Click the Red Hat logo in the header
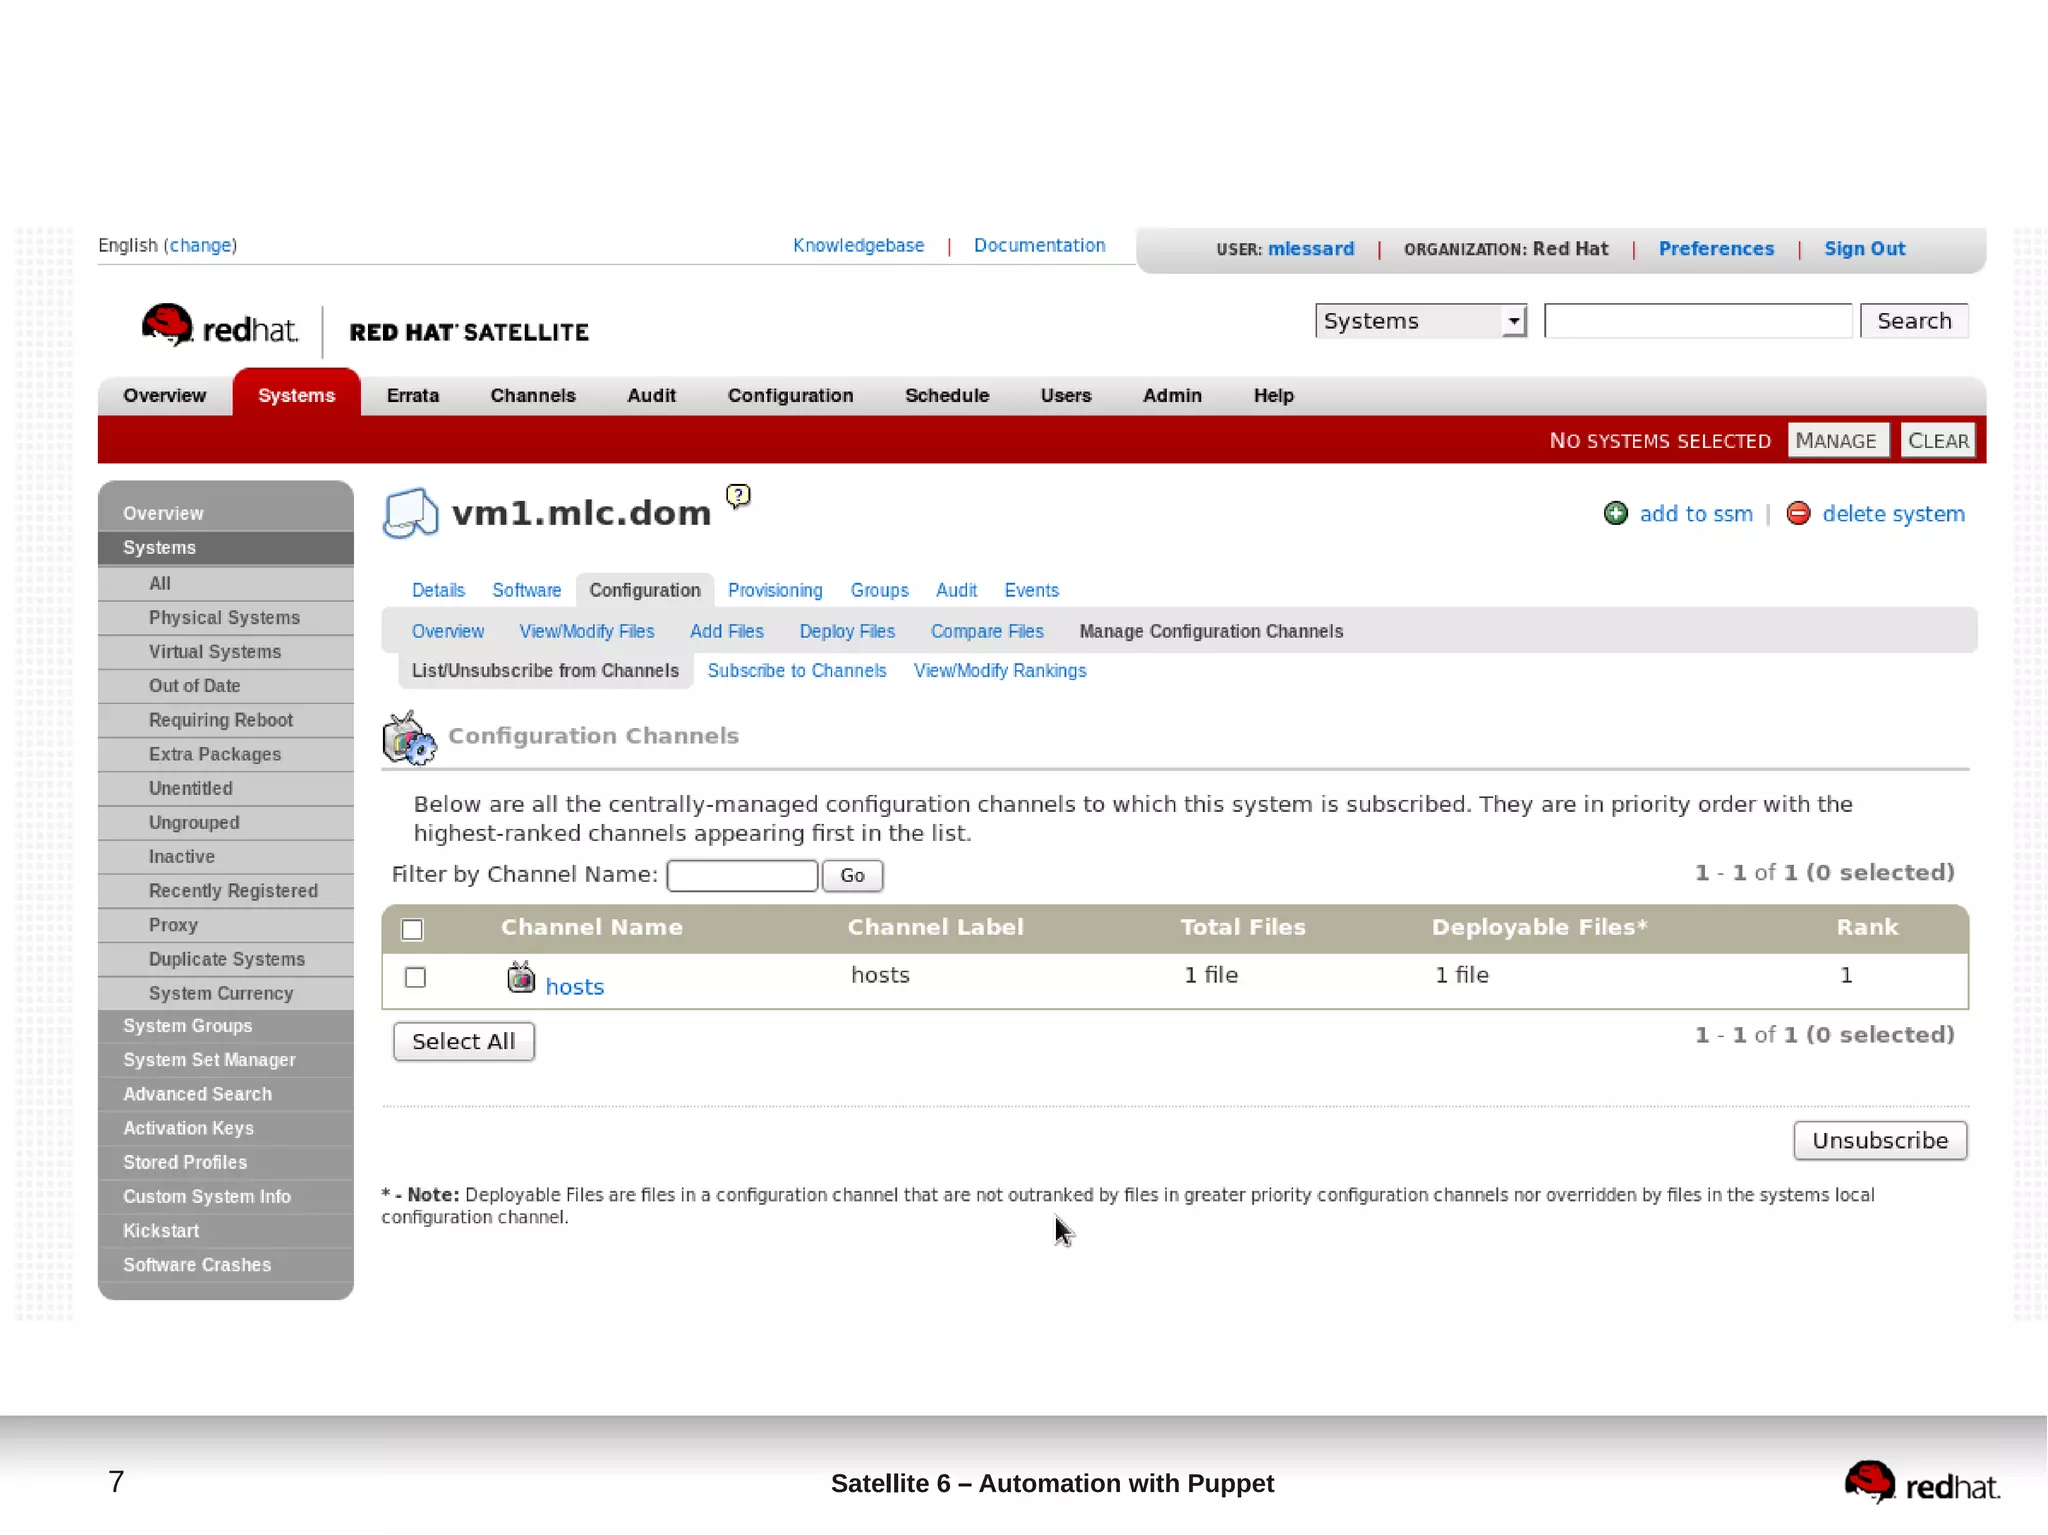The width and height of the screenshot is (2048, 1535). click(x=220, y=326)
